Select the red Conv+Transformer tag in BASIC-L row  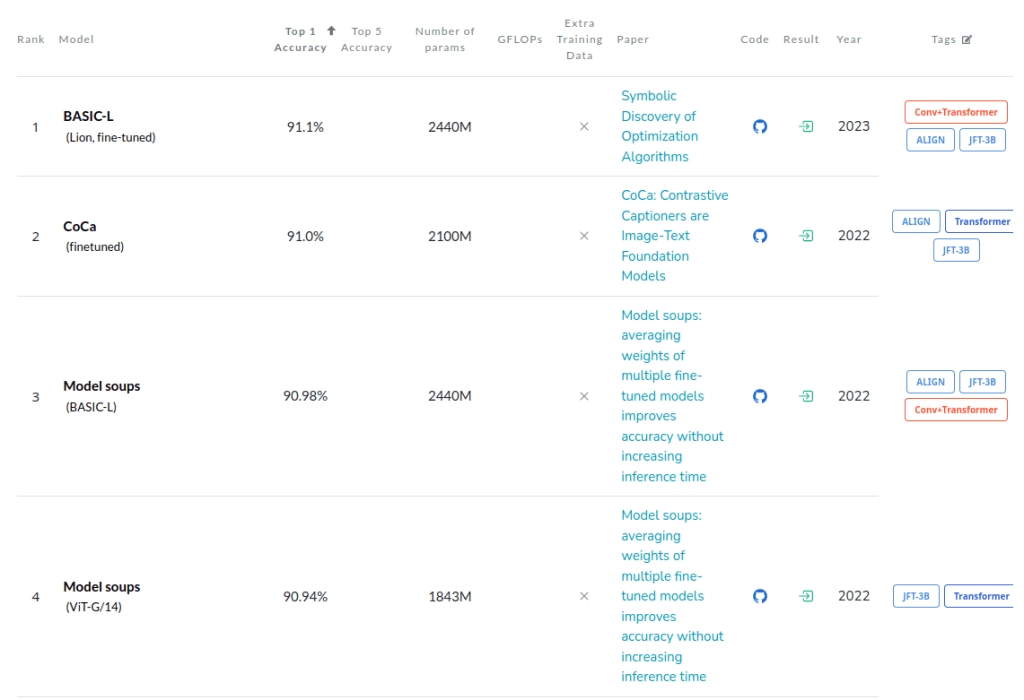(x=955, y=112)
